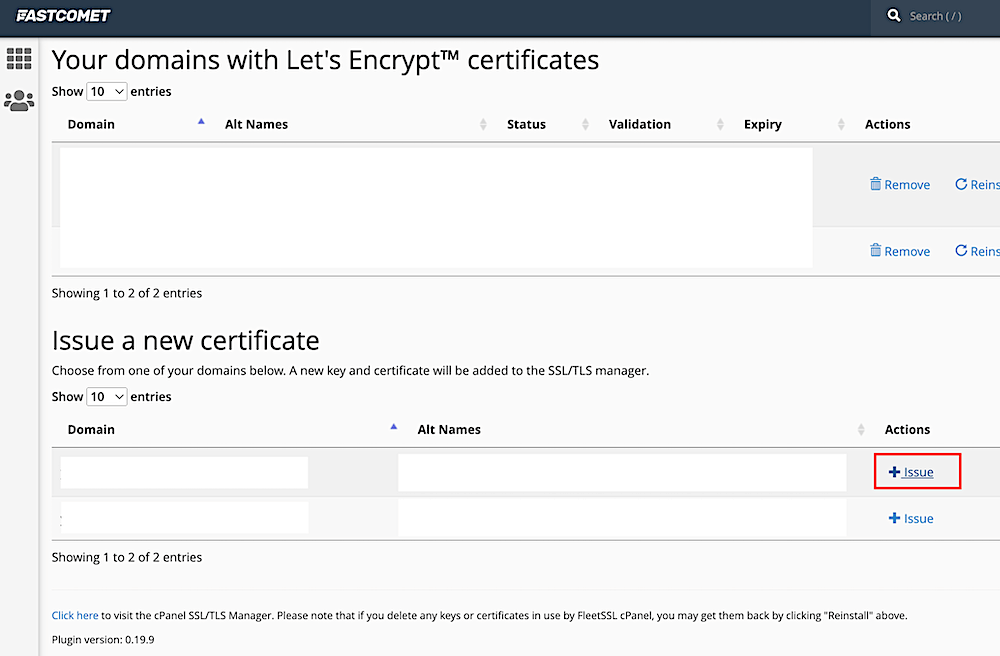Click the sort arrows icon next to Expiry
This screenshot has height=656, width=1000.
tap(841, 124)
